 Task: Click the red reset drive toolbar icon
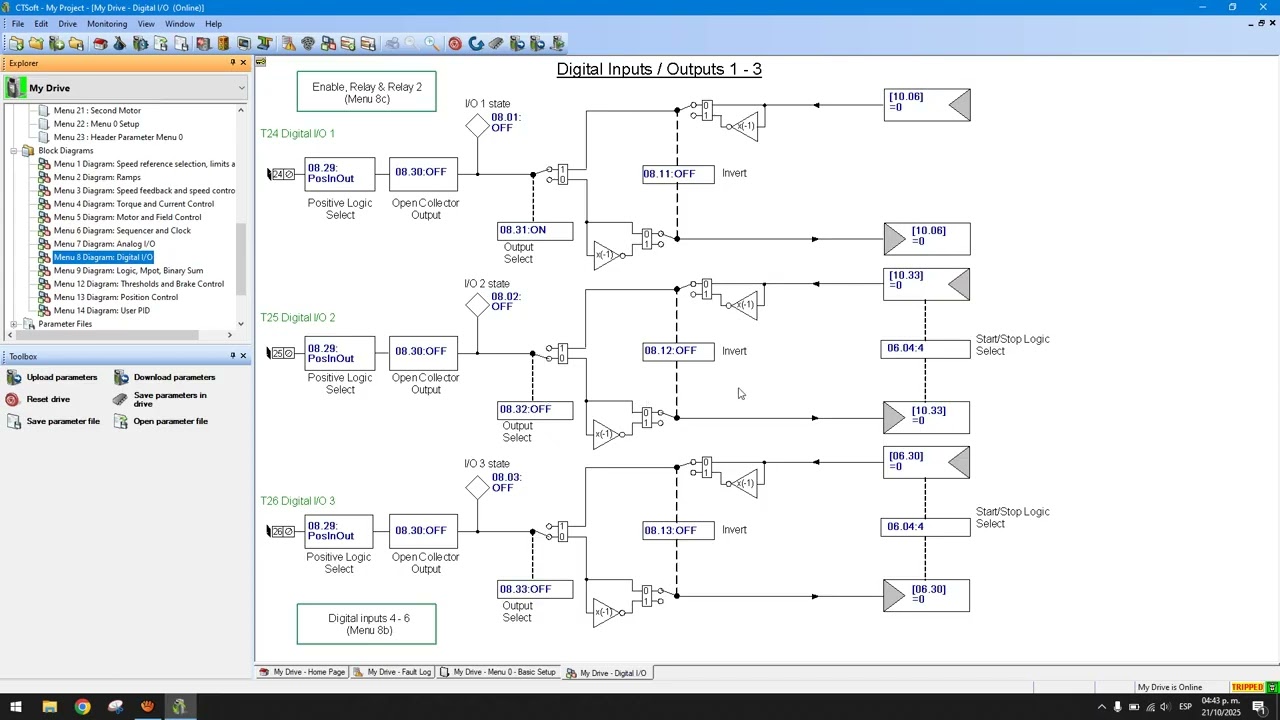click(455, 44)
